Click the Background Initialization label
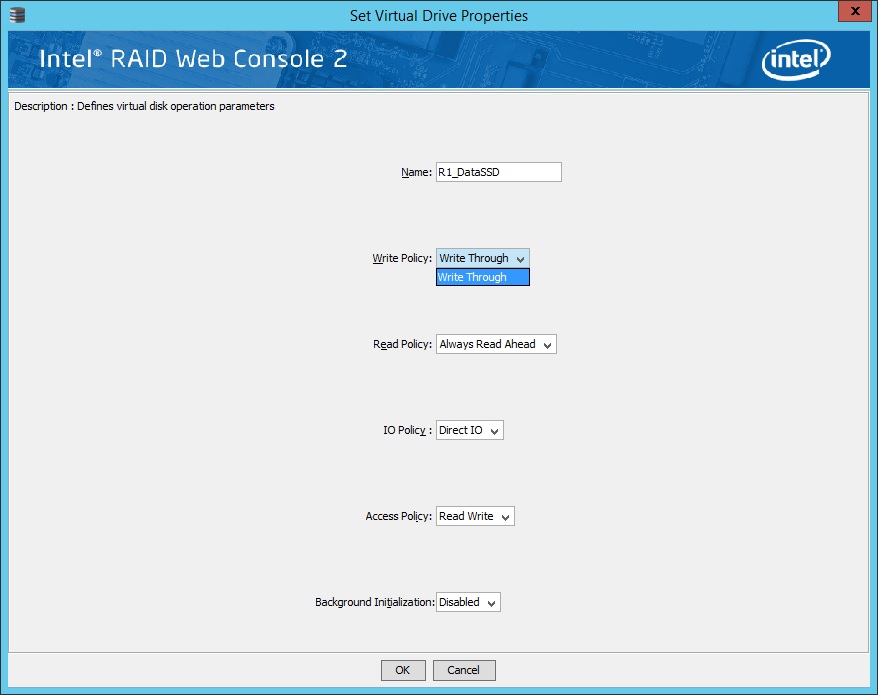 (374, 602)
